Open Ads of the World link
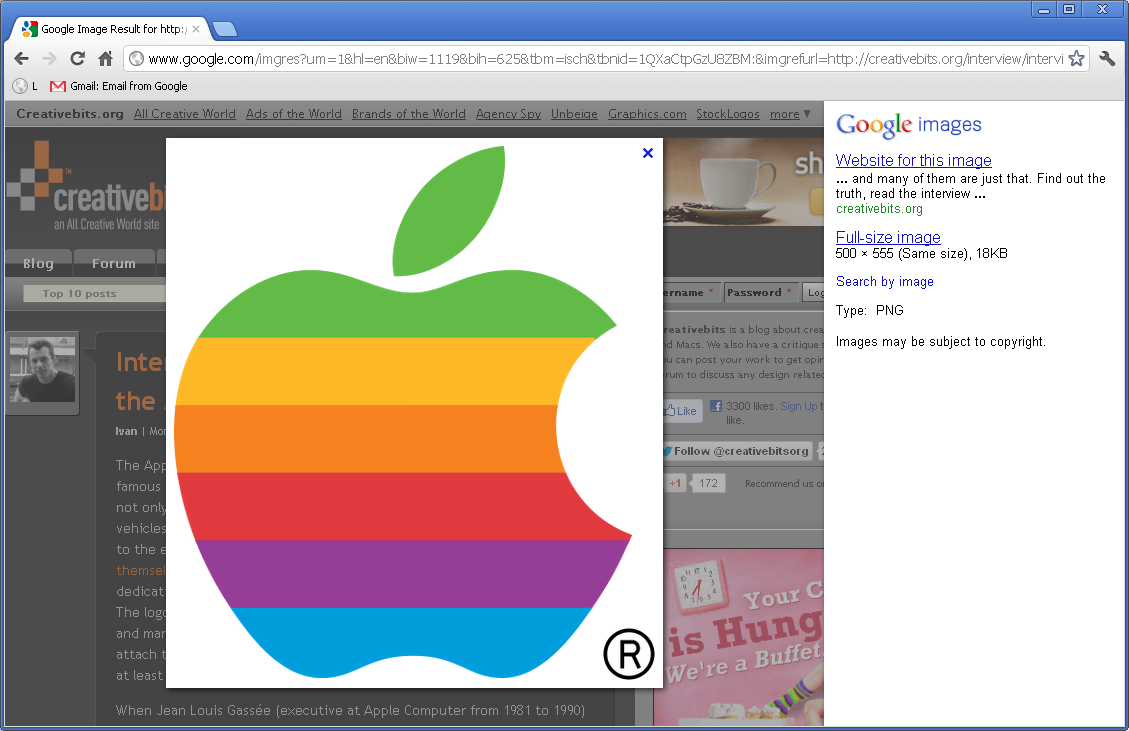The height and width of the screenshot is (731, 1129). (x=294, y=114)
